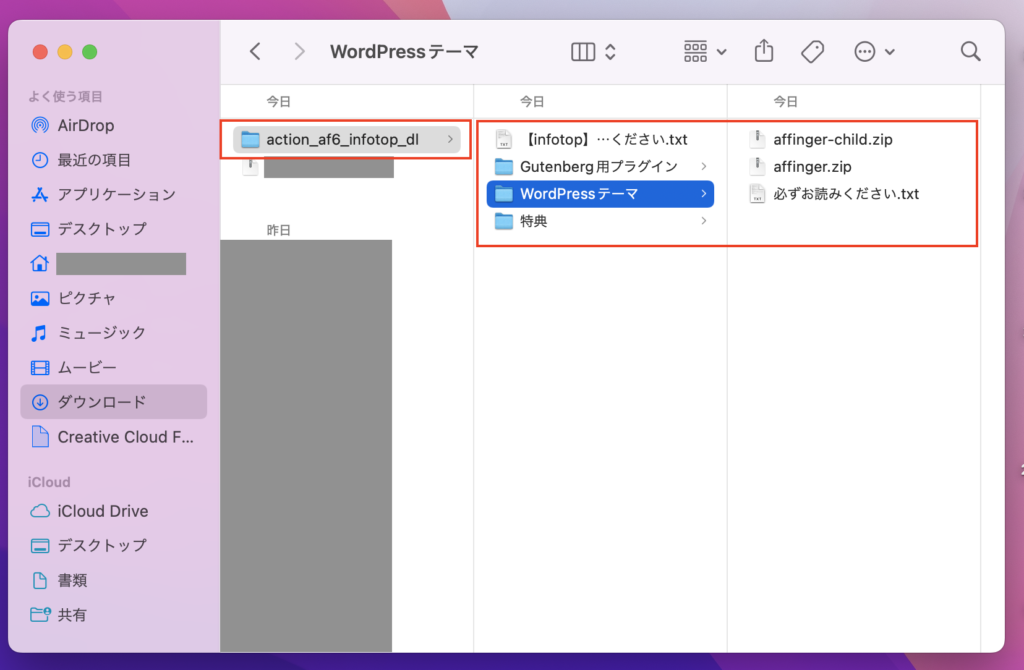Click the 【infotop】 text file icon
The image size is (1024, 670).
click(504, 139)
